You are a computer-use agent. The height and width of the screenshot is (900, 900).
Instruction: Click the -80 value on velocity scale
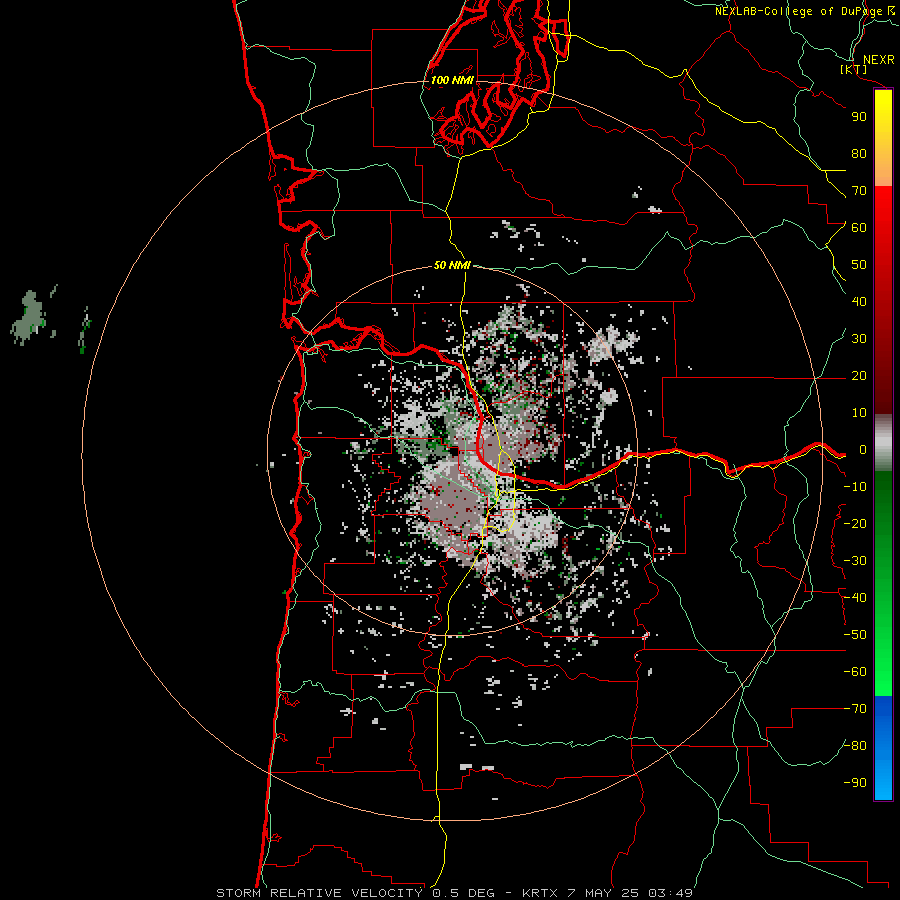tap(855, 746)
